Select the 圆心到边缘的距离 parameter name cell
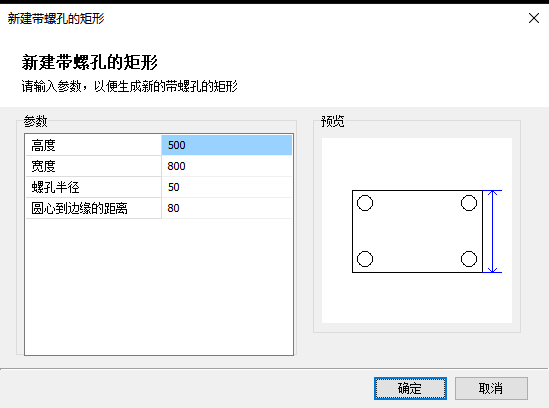 coord(93,208)
